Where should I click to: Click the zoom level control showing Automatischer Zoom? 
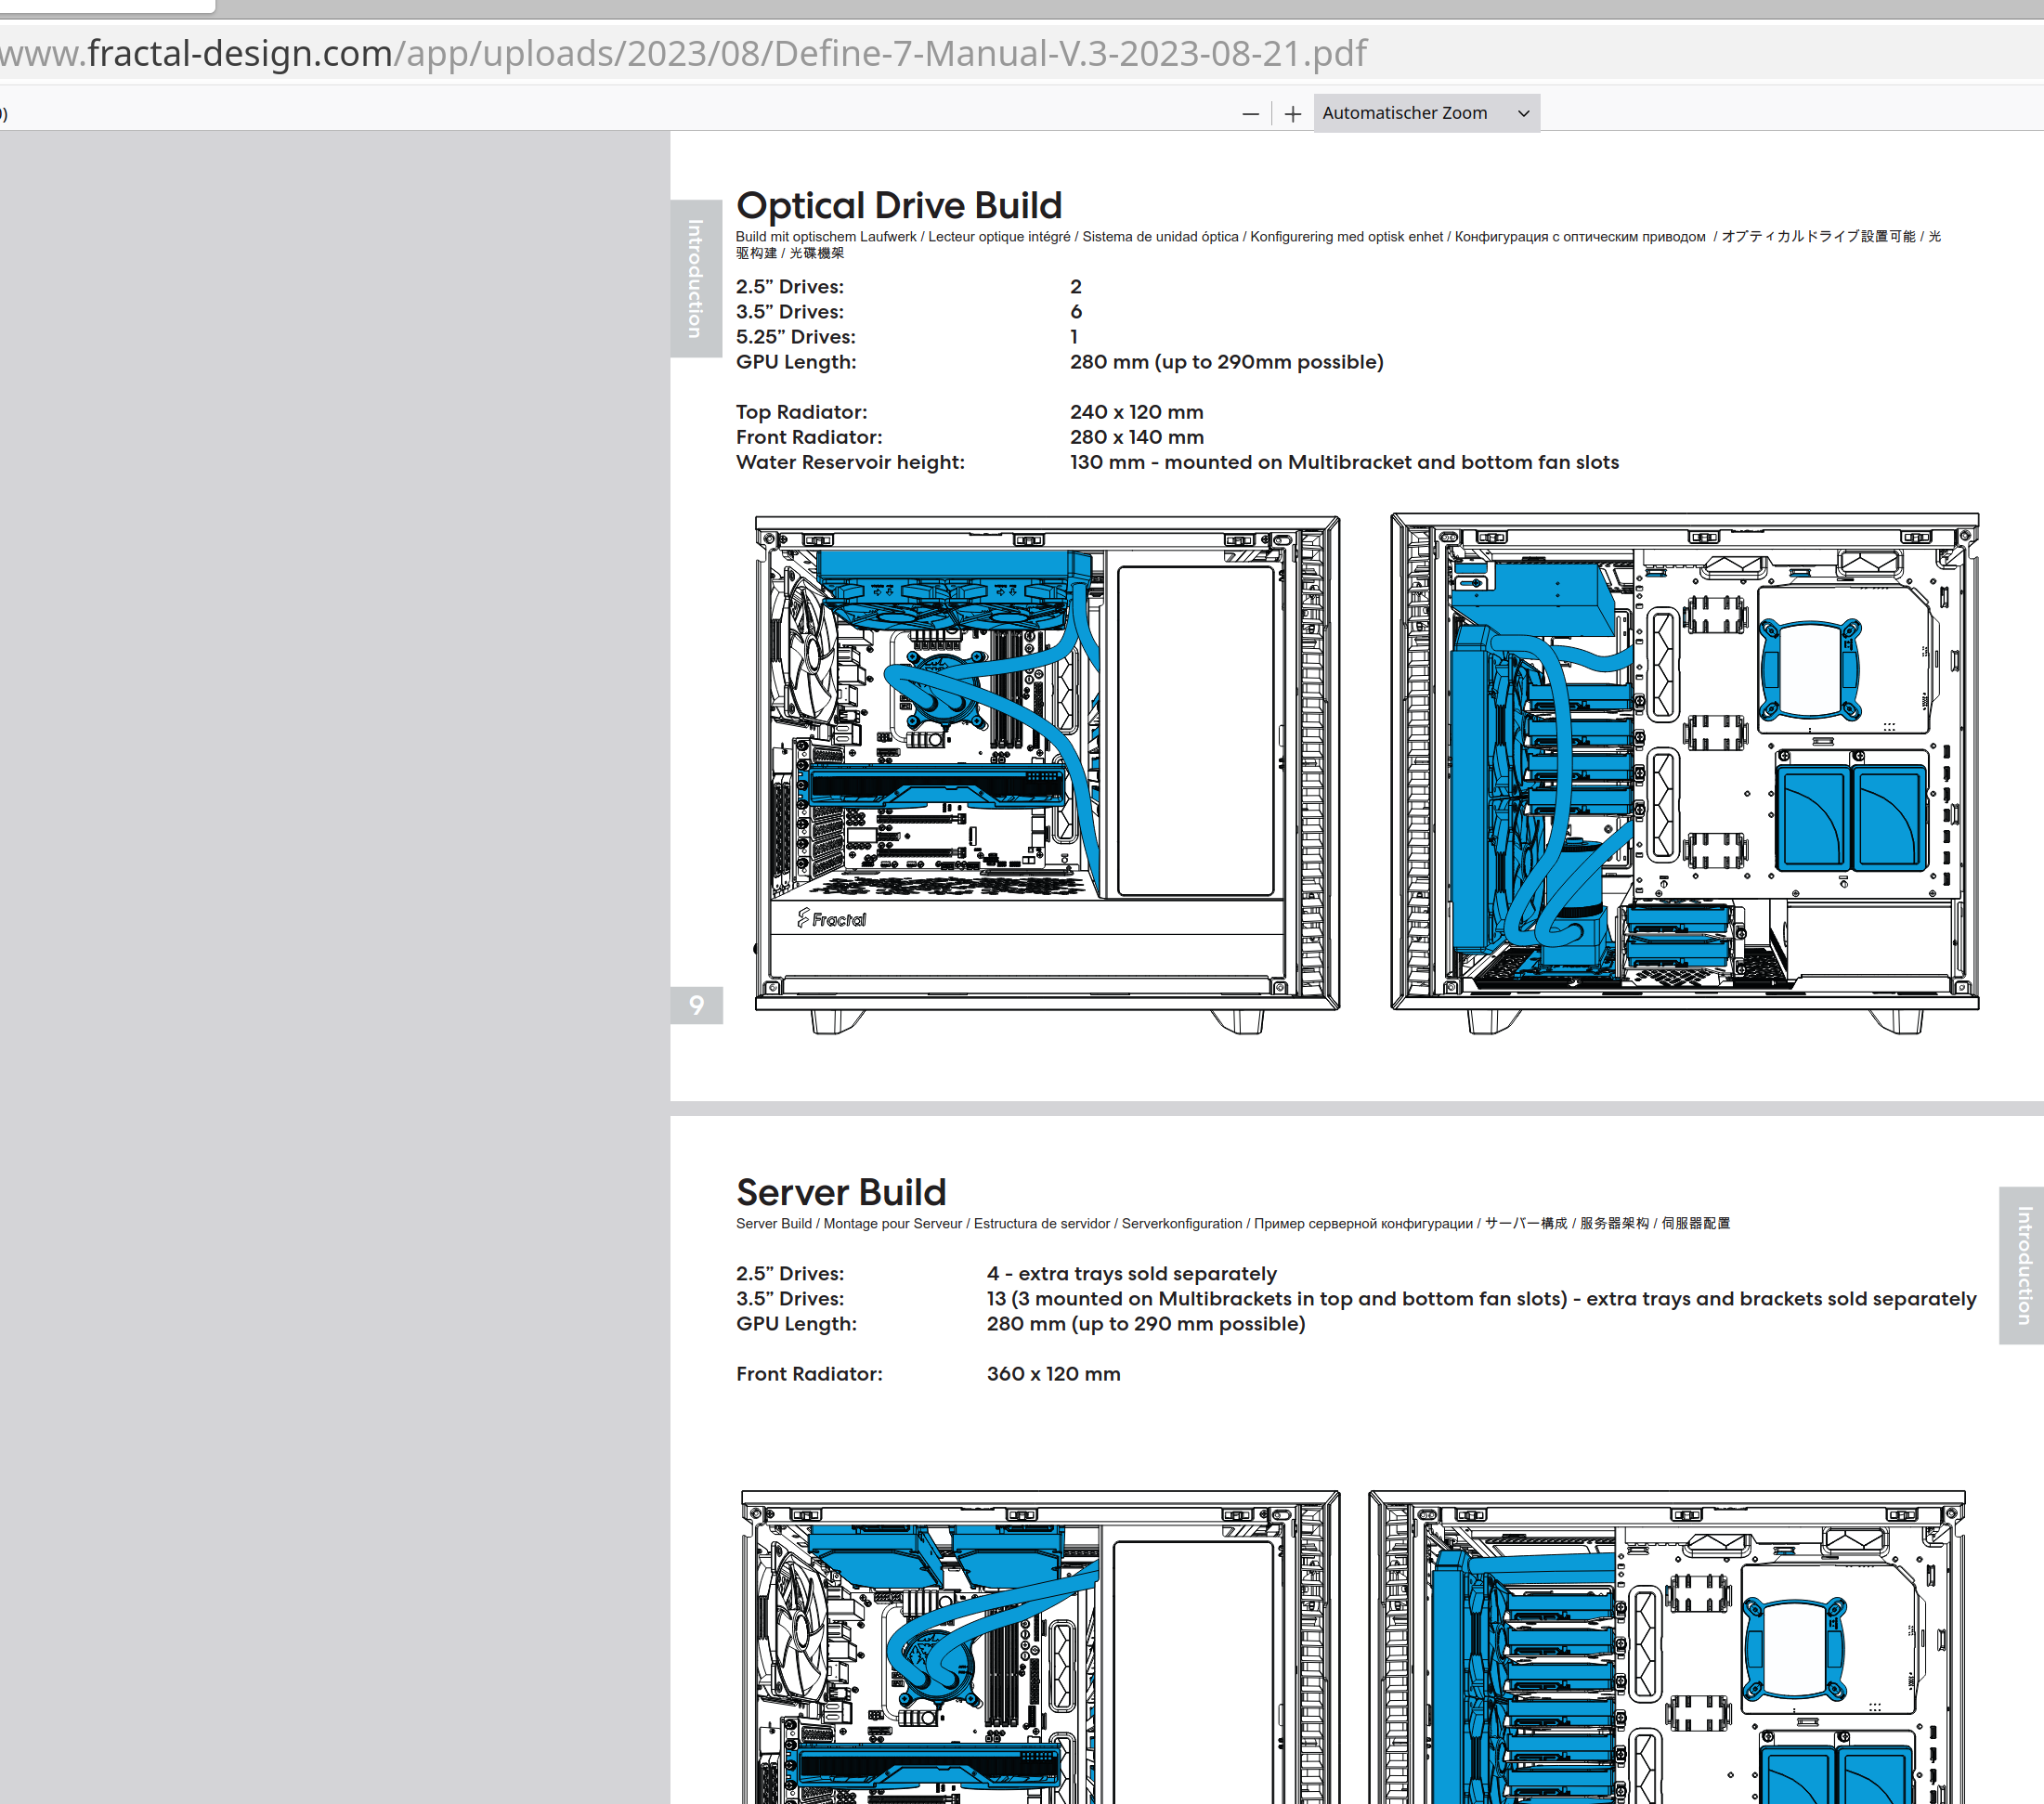point(1425,112)
